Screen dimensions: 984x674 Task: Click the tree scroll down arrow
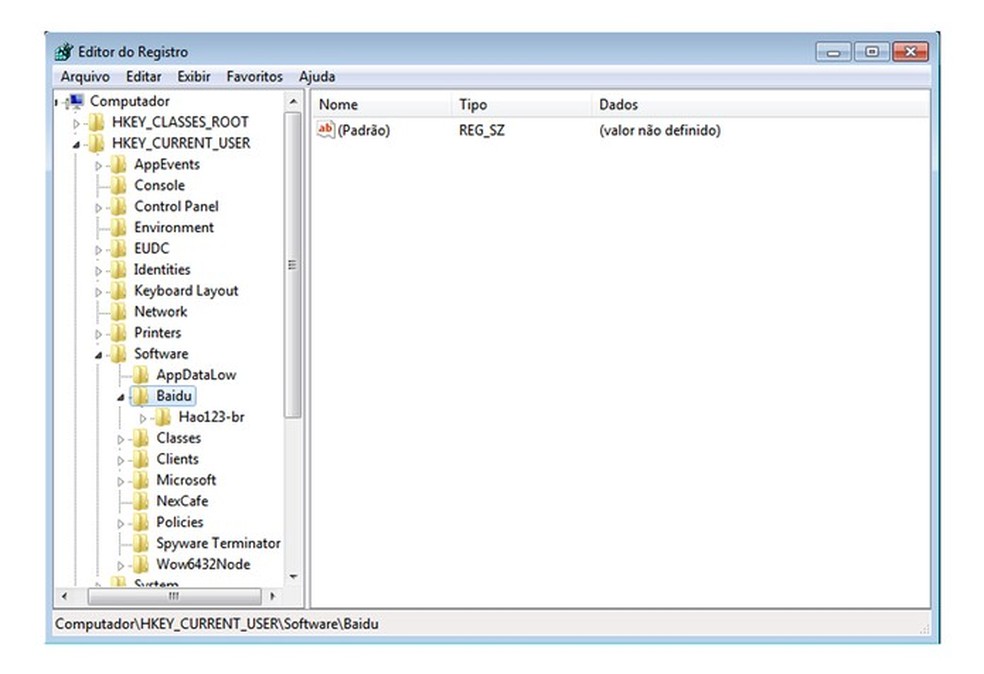[x=293, y=576]
